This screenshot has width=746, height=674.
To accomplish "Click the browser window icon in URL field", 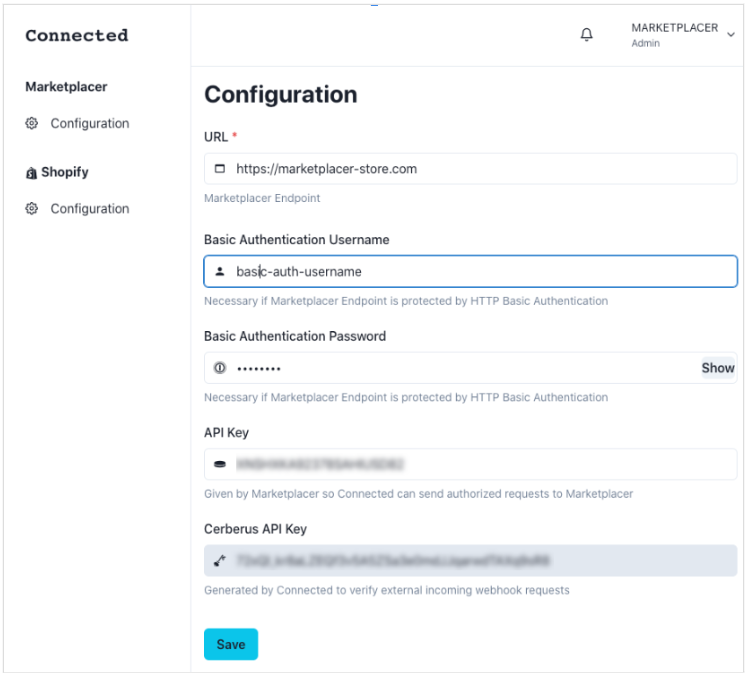I will (219, 168).
